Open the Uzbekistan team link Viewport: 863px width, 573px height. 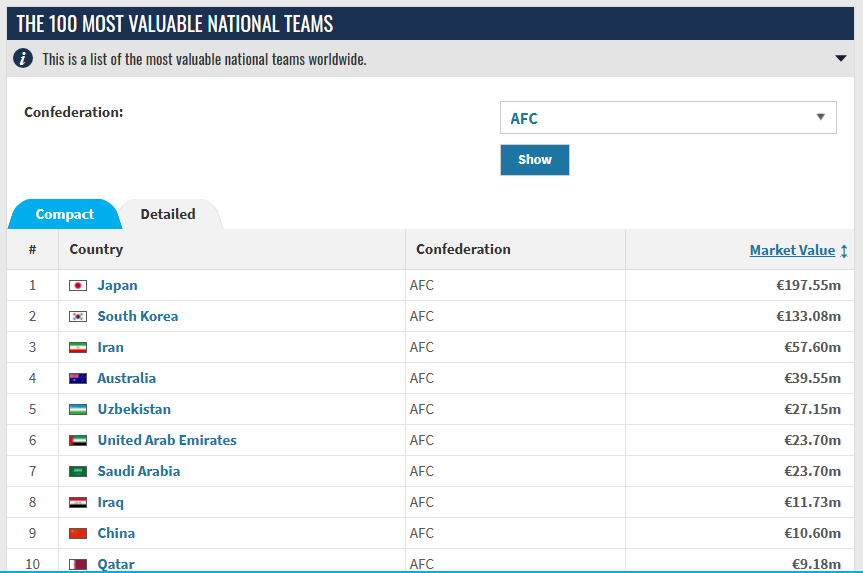(134, 409)
